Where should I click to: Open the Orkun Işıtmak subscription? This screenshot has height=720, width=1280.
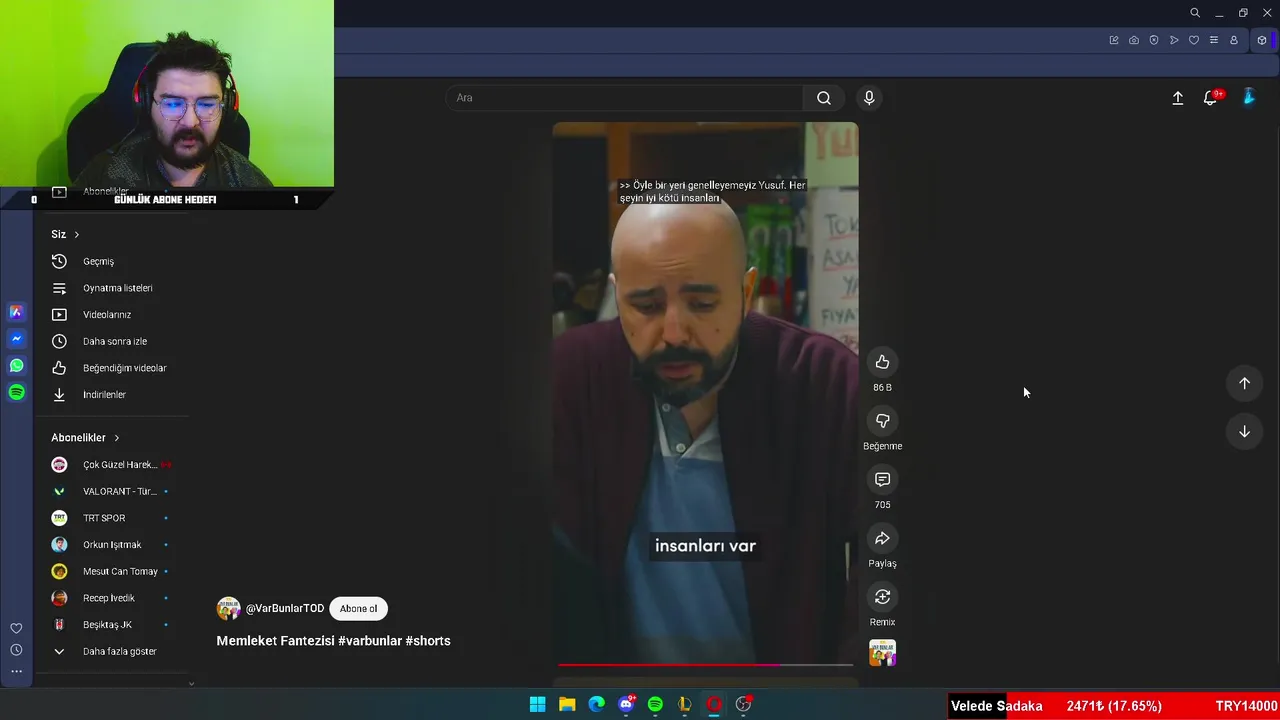point(111,545)
